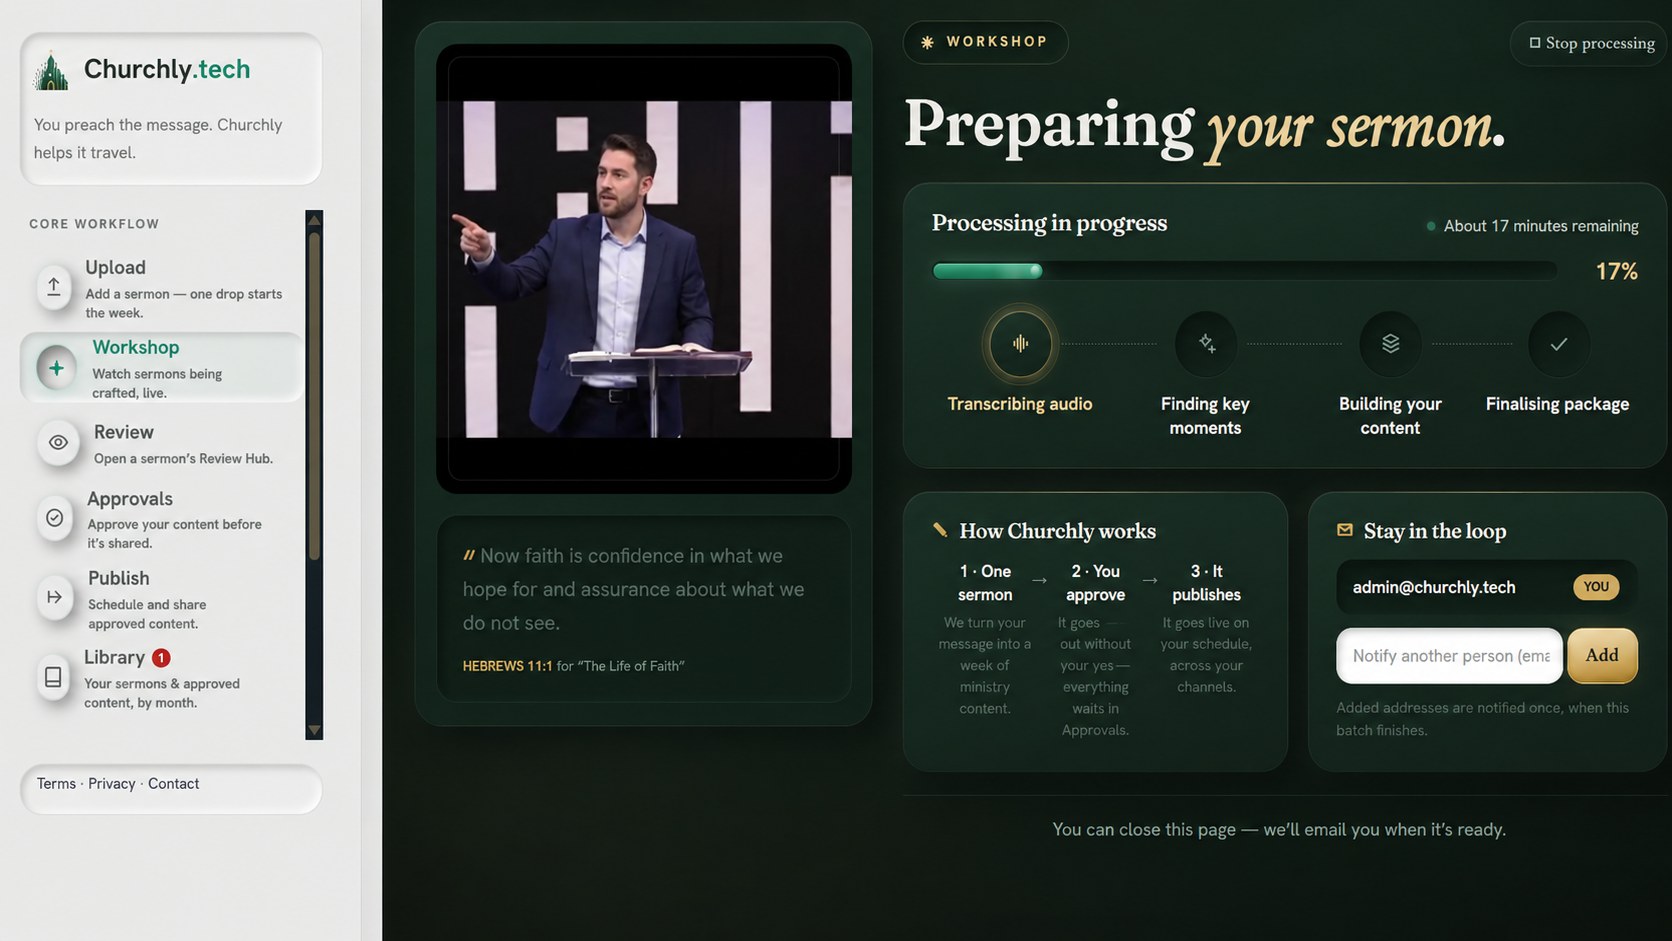Click the '1 · One sermon' step heading
The width and height of the screenshot is (1672, 941).
[x=985, y=583]
